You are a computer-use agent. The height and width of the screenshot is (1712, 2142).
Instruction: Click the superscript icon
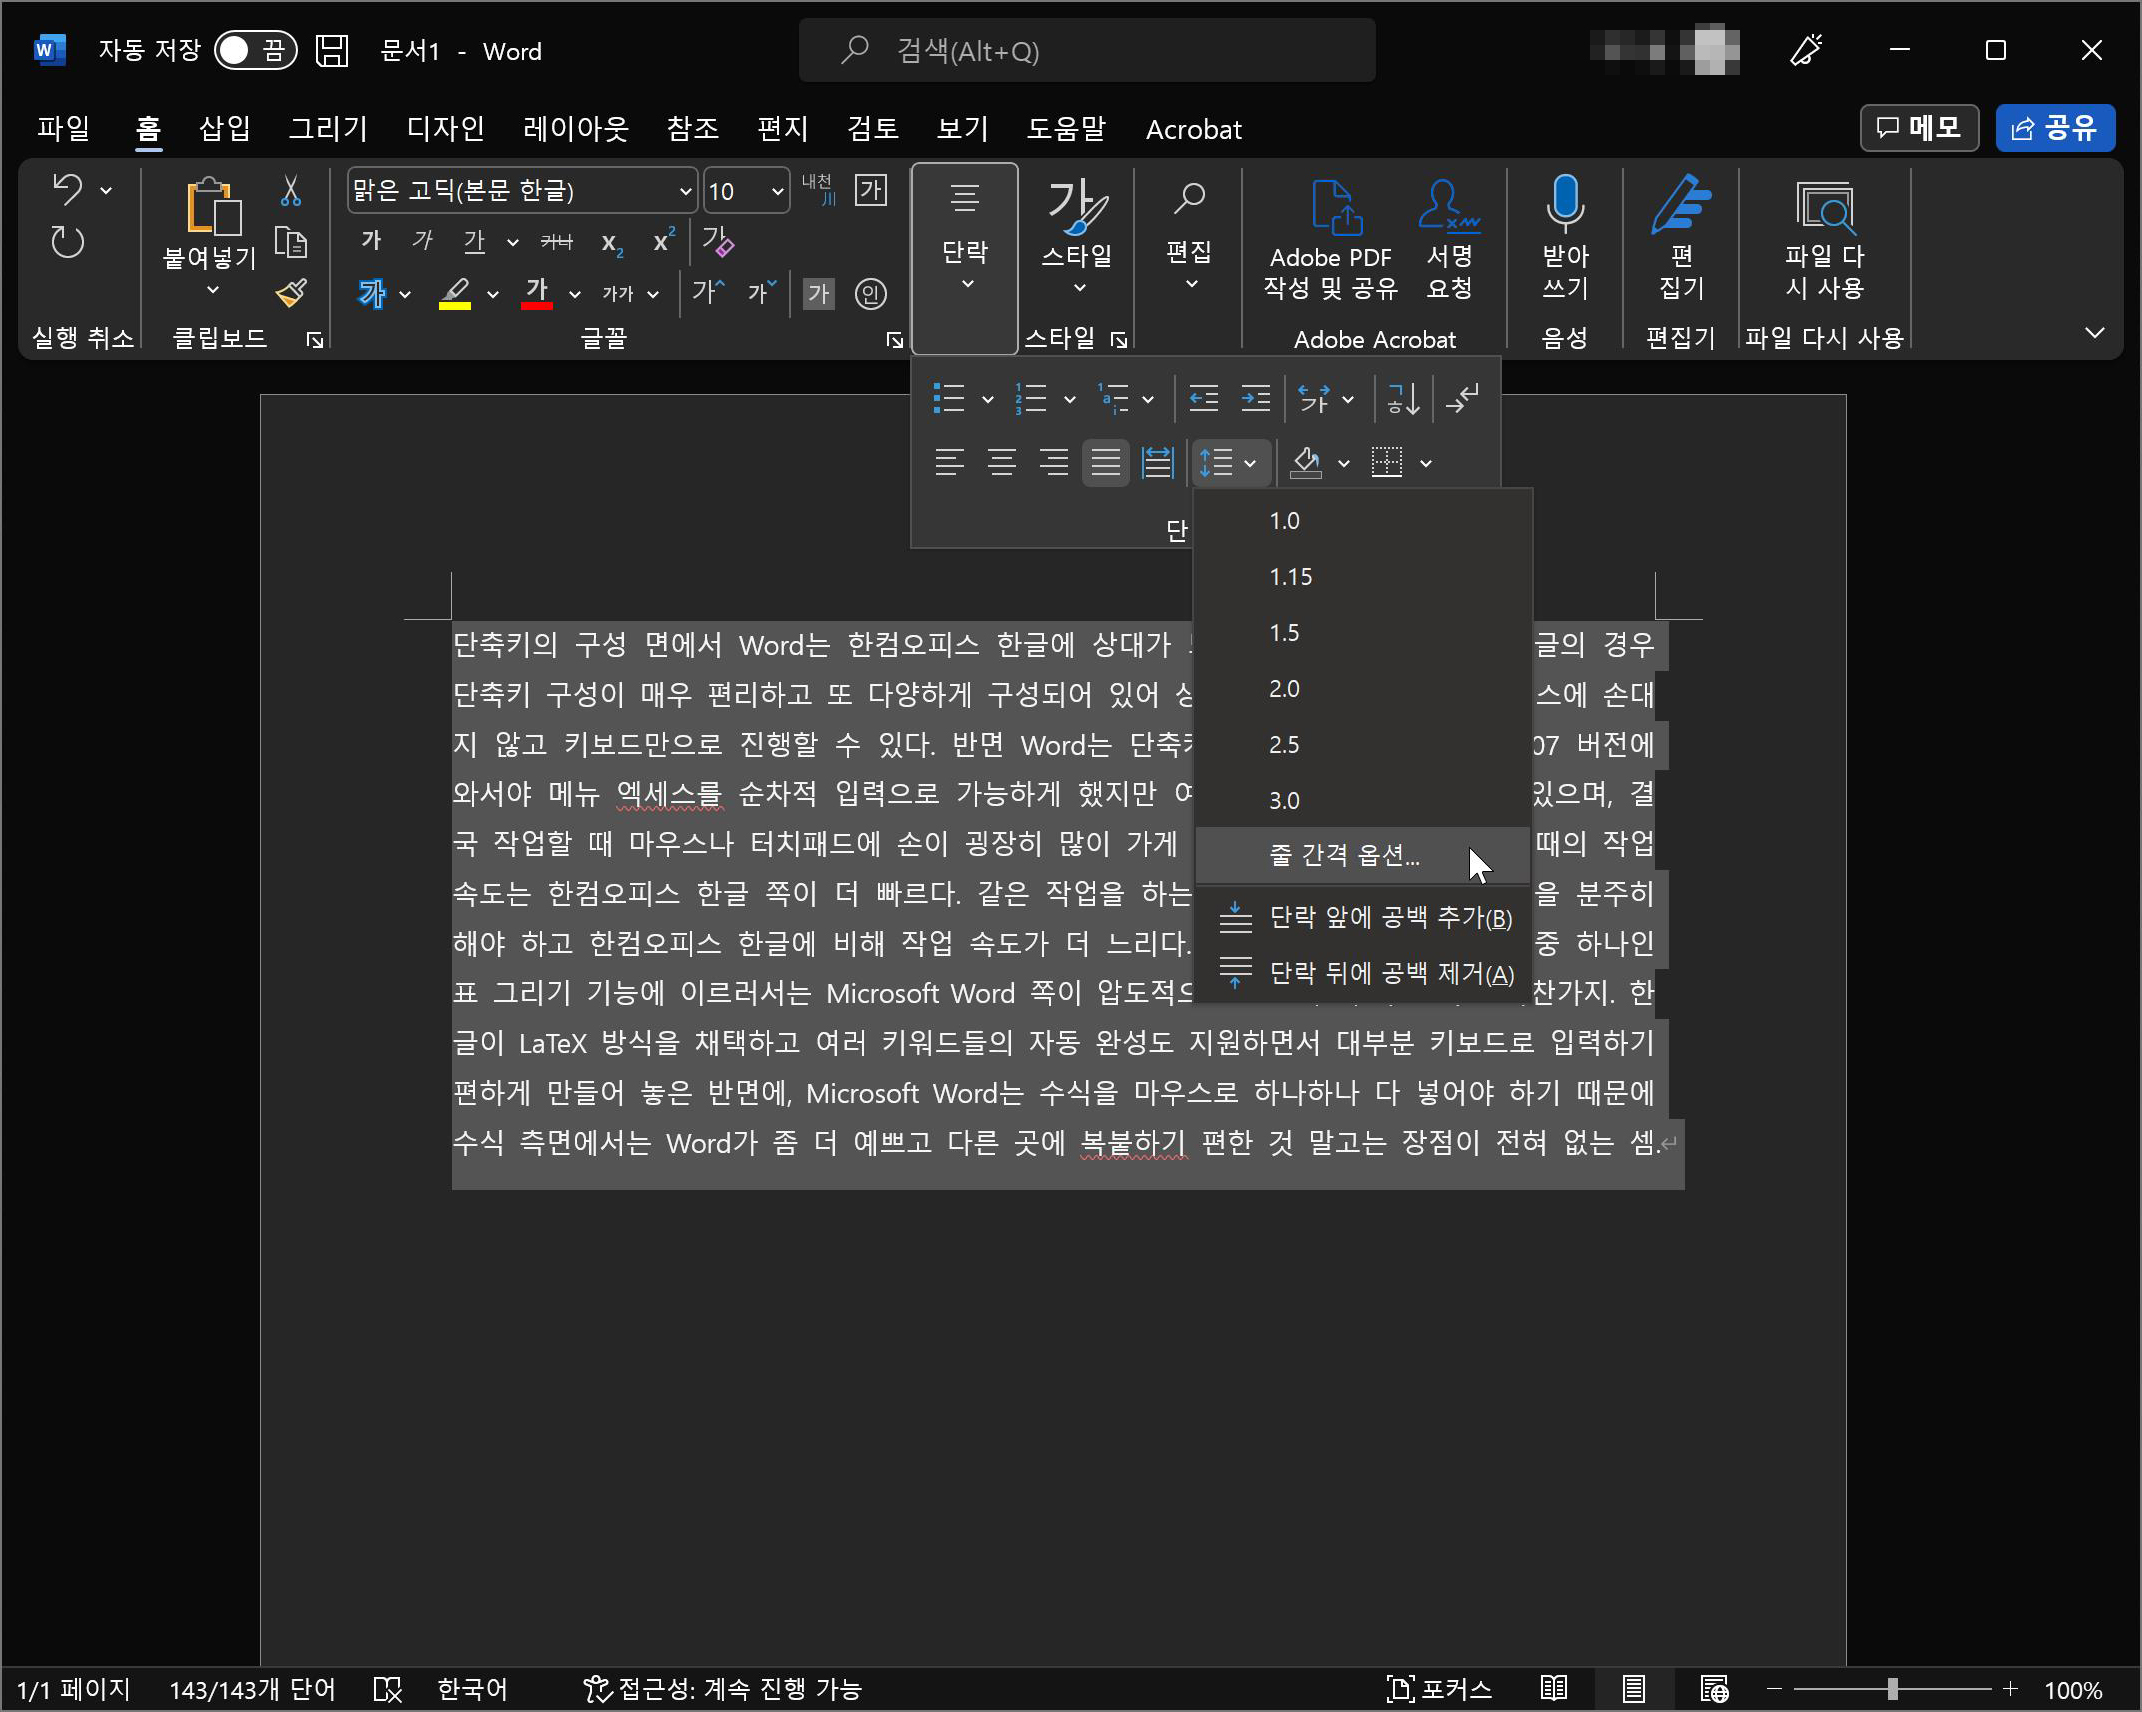(x=661, y=241)
